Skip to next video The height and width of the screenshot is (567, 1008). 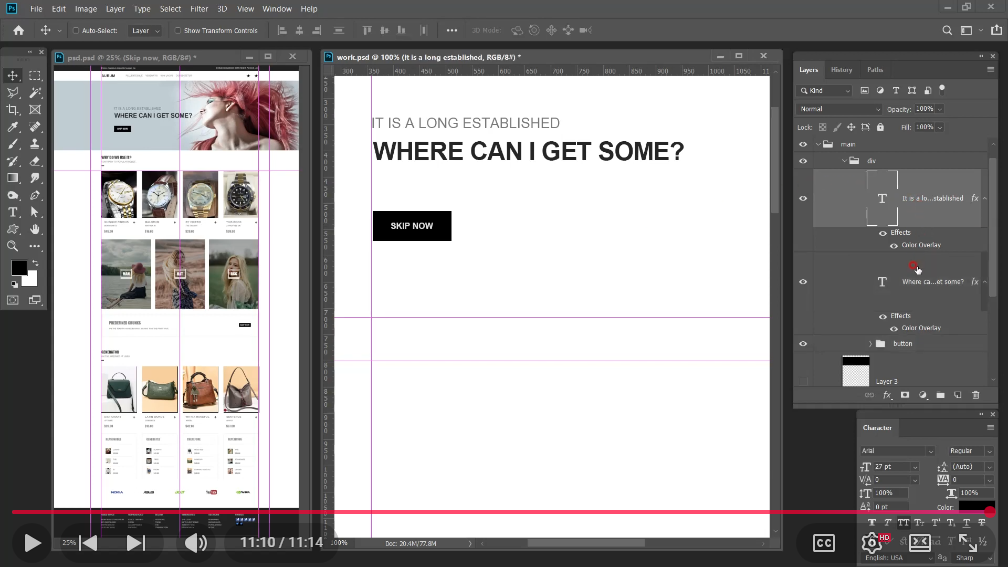point(136,543)
